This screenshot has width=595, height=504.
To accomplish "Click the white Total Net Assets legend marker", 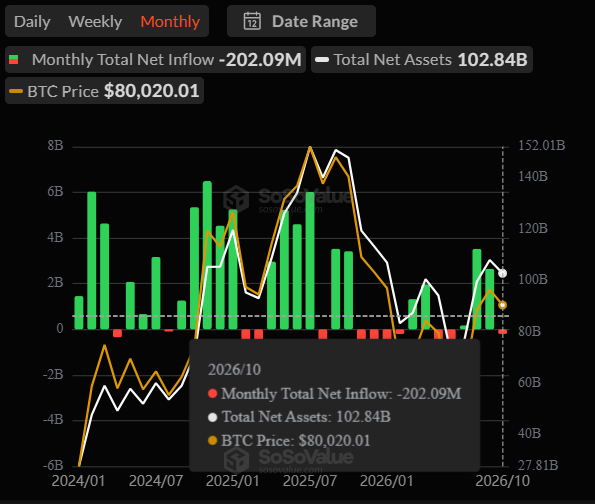I will (x=322, y=60).
